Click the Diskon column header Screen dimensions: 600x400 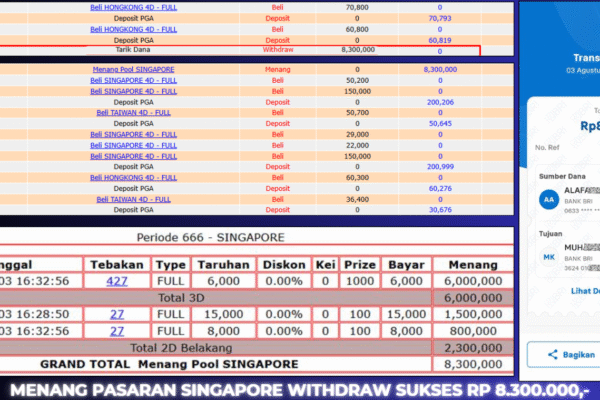click(284, 265)
